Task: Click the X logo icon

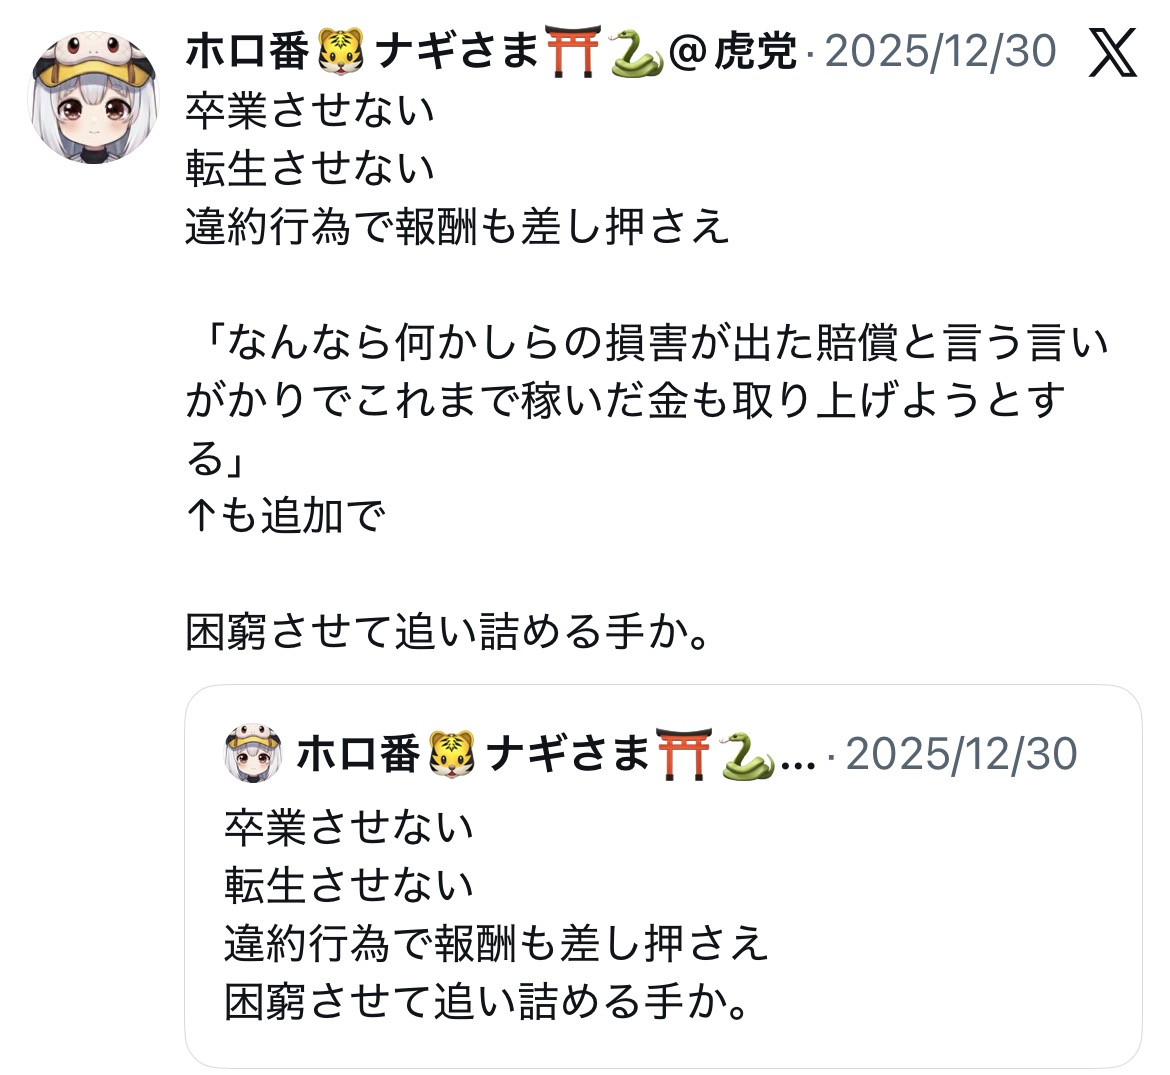Action: 1112,52
